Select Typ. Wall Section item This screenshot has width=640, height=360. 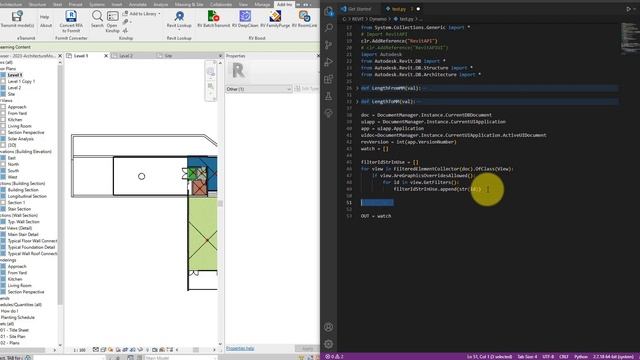point(23,222)
